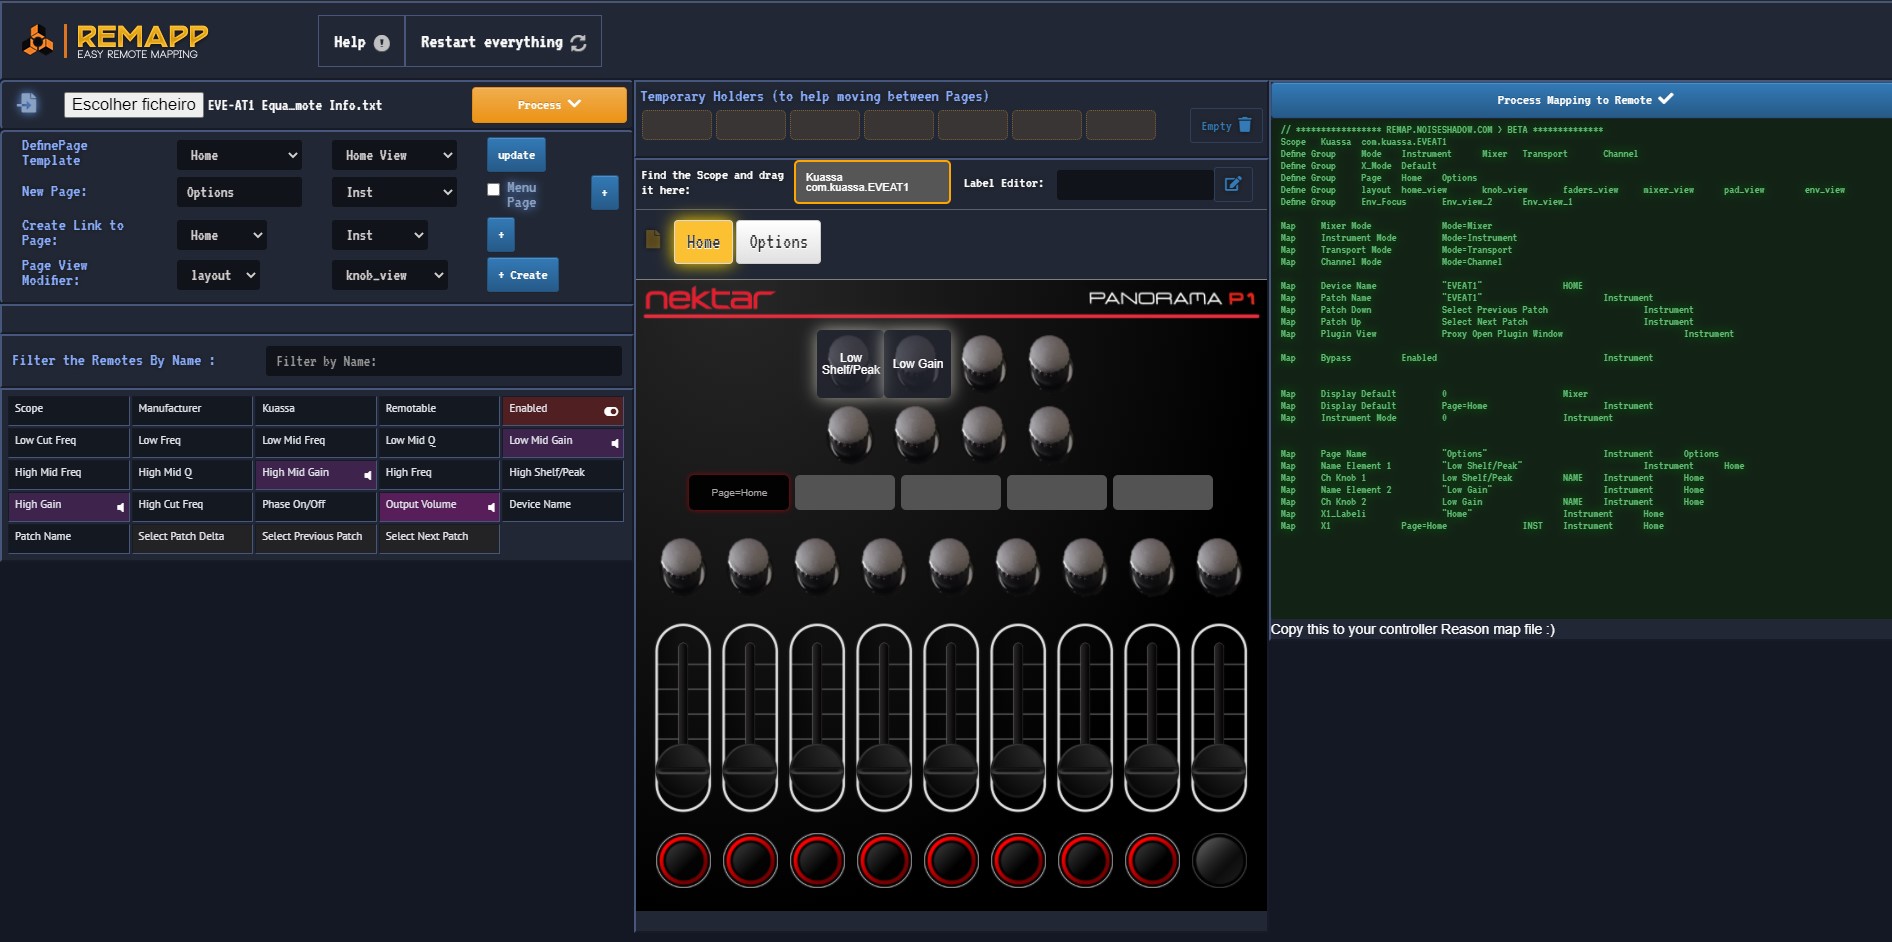
Task: Select the High Mid Q remote item
Action: click(x=192, y=473)
